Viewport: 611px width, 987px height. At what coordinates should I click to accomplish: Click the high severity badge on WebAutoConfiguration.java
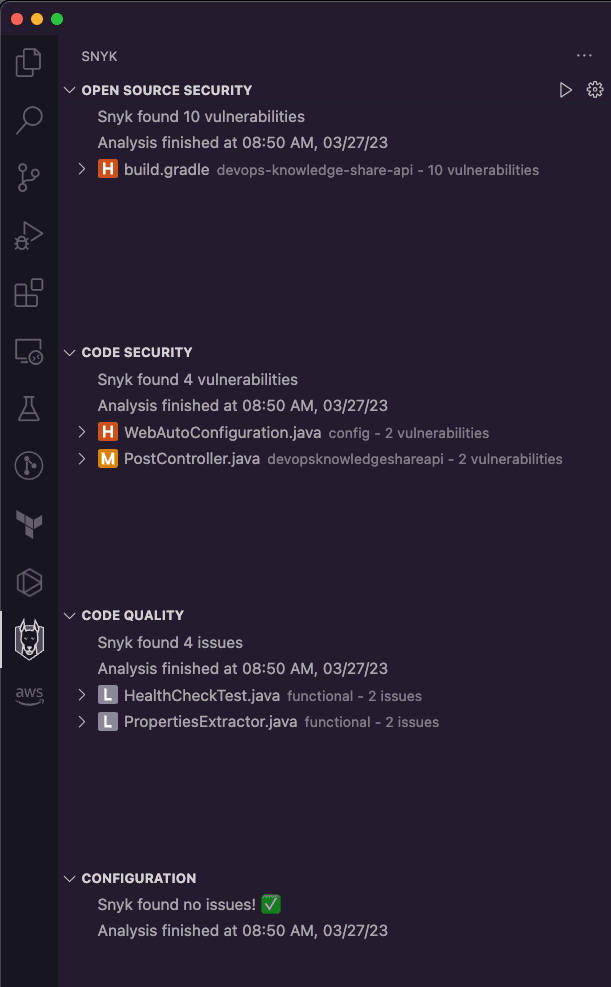pos(107,432)
